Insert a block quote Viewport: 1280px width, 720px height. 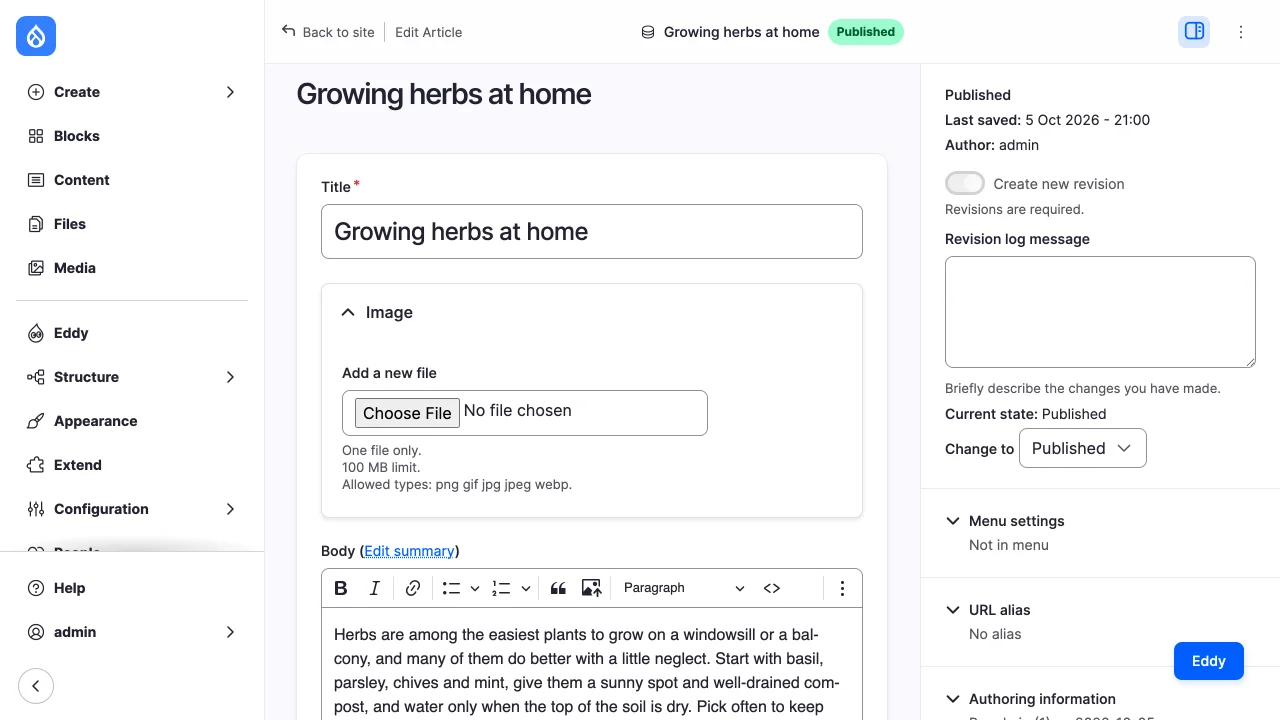[x=558, y=588]
